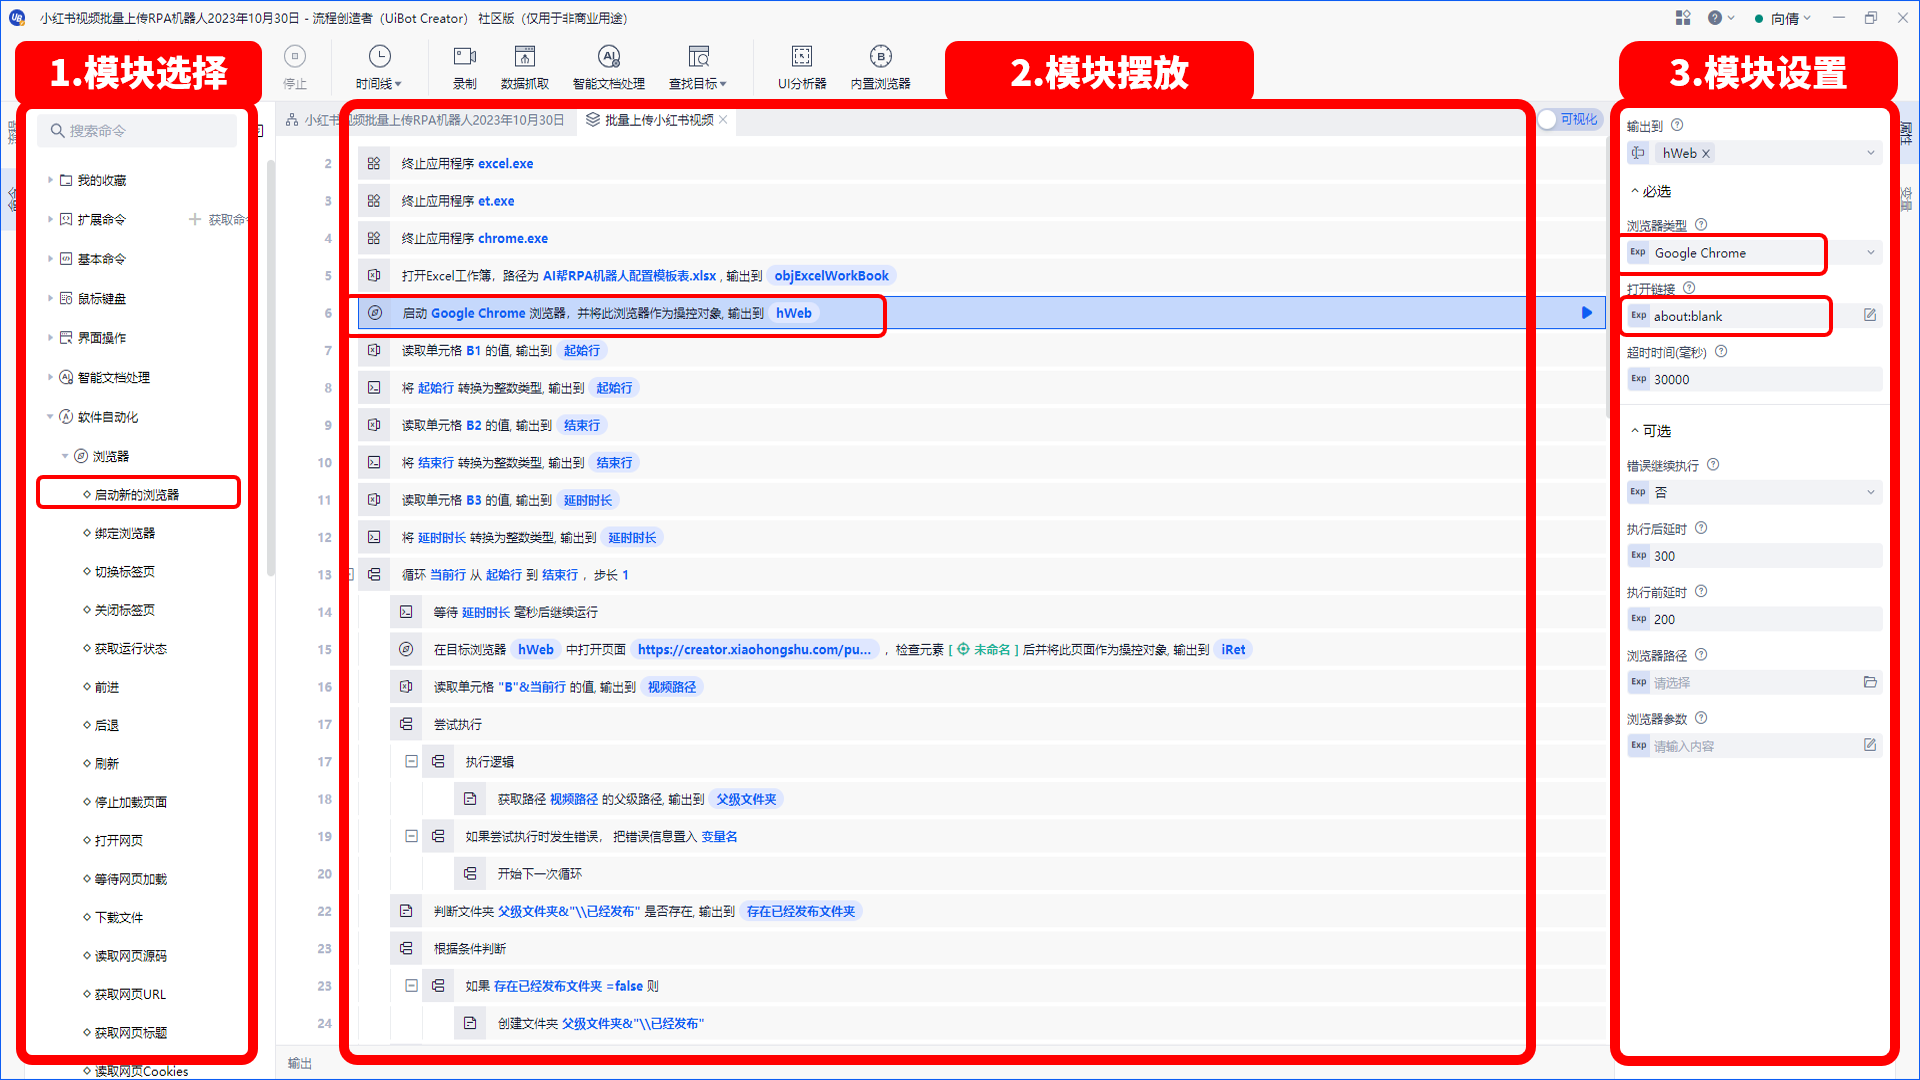
Task: Click the 执行前延时 200 field
Action: (x=1754, y=619)
